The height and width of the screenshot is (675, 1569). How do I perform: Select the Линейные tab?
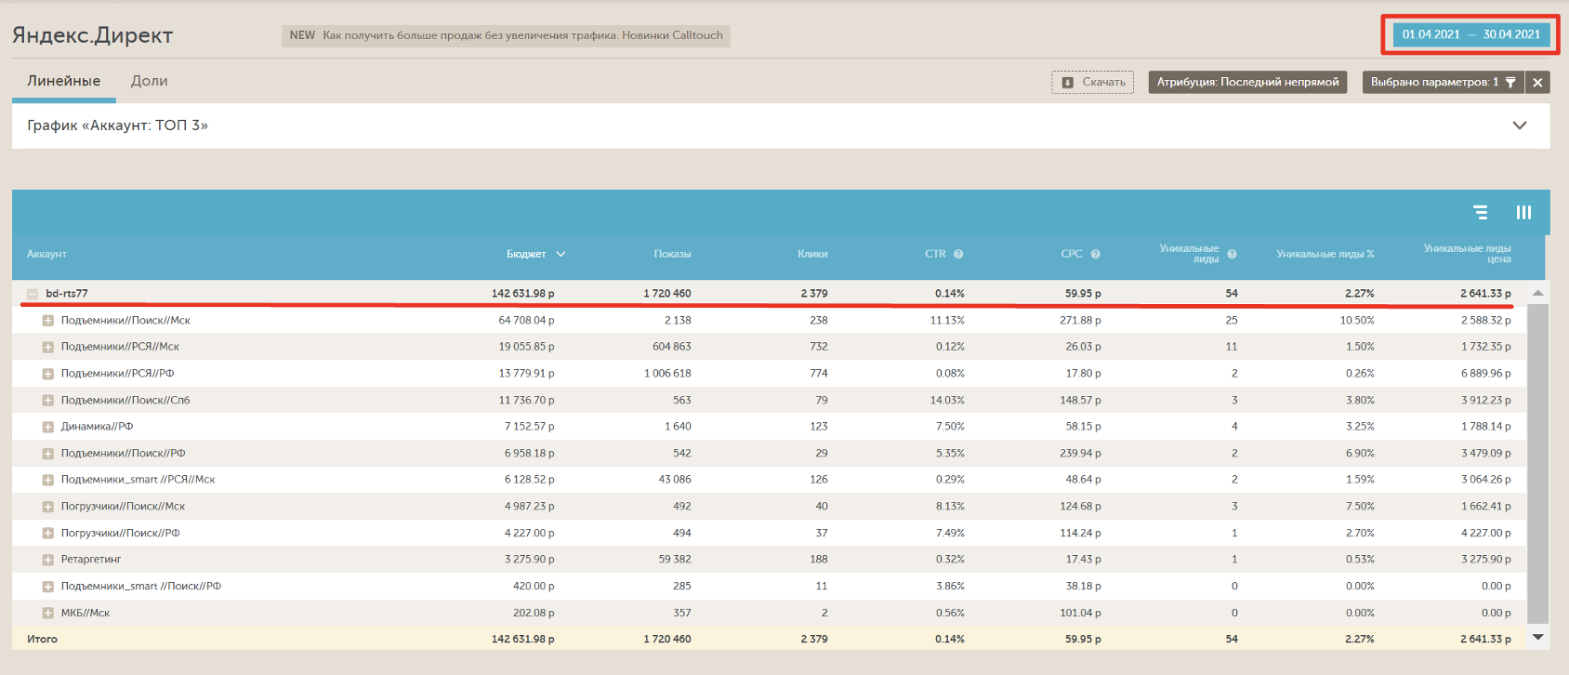click(x=64, y=81)
